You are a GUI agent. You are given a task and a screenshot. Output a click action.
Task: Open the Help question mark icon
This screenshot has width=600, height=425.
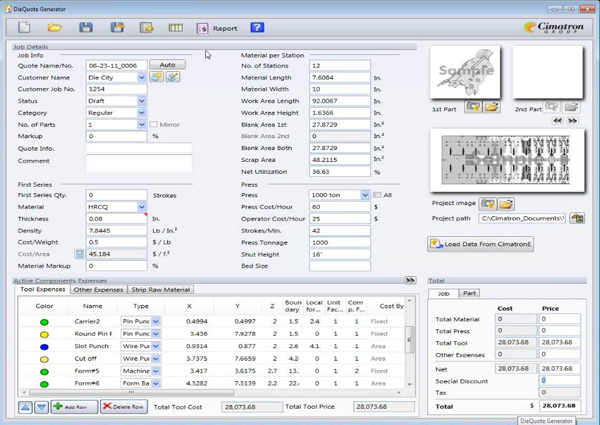pos(257,28)
